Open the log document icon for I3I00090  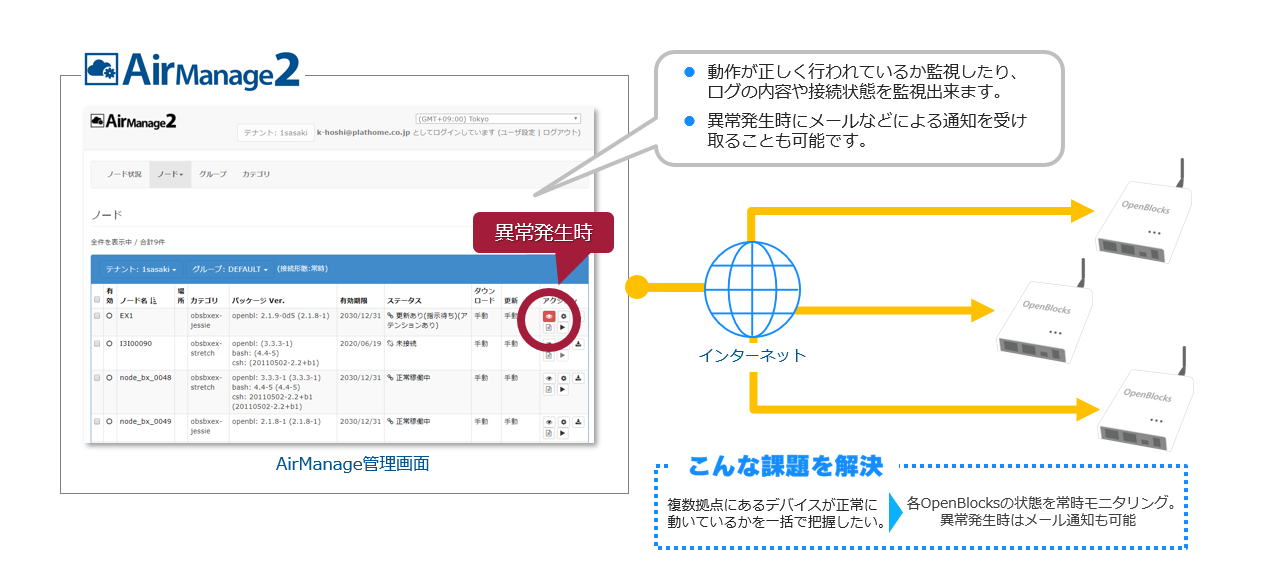(x=549, y=355)
